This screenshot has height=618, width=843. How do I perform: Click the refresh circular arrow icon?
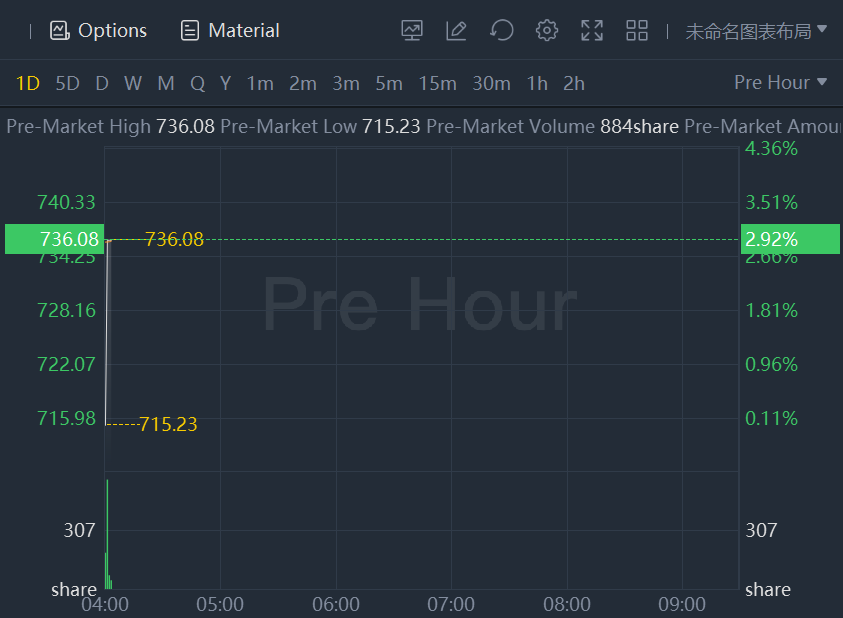pos(502,31)
